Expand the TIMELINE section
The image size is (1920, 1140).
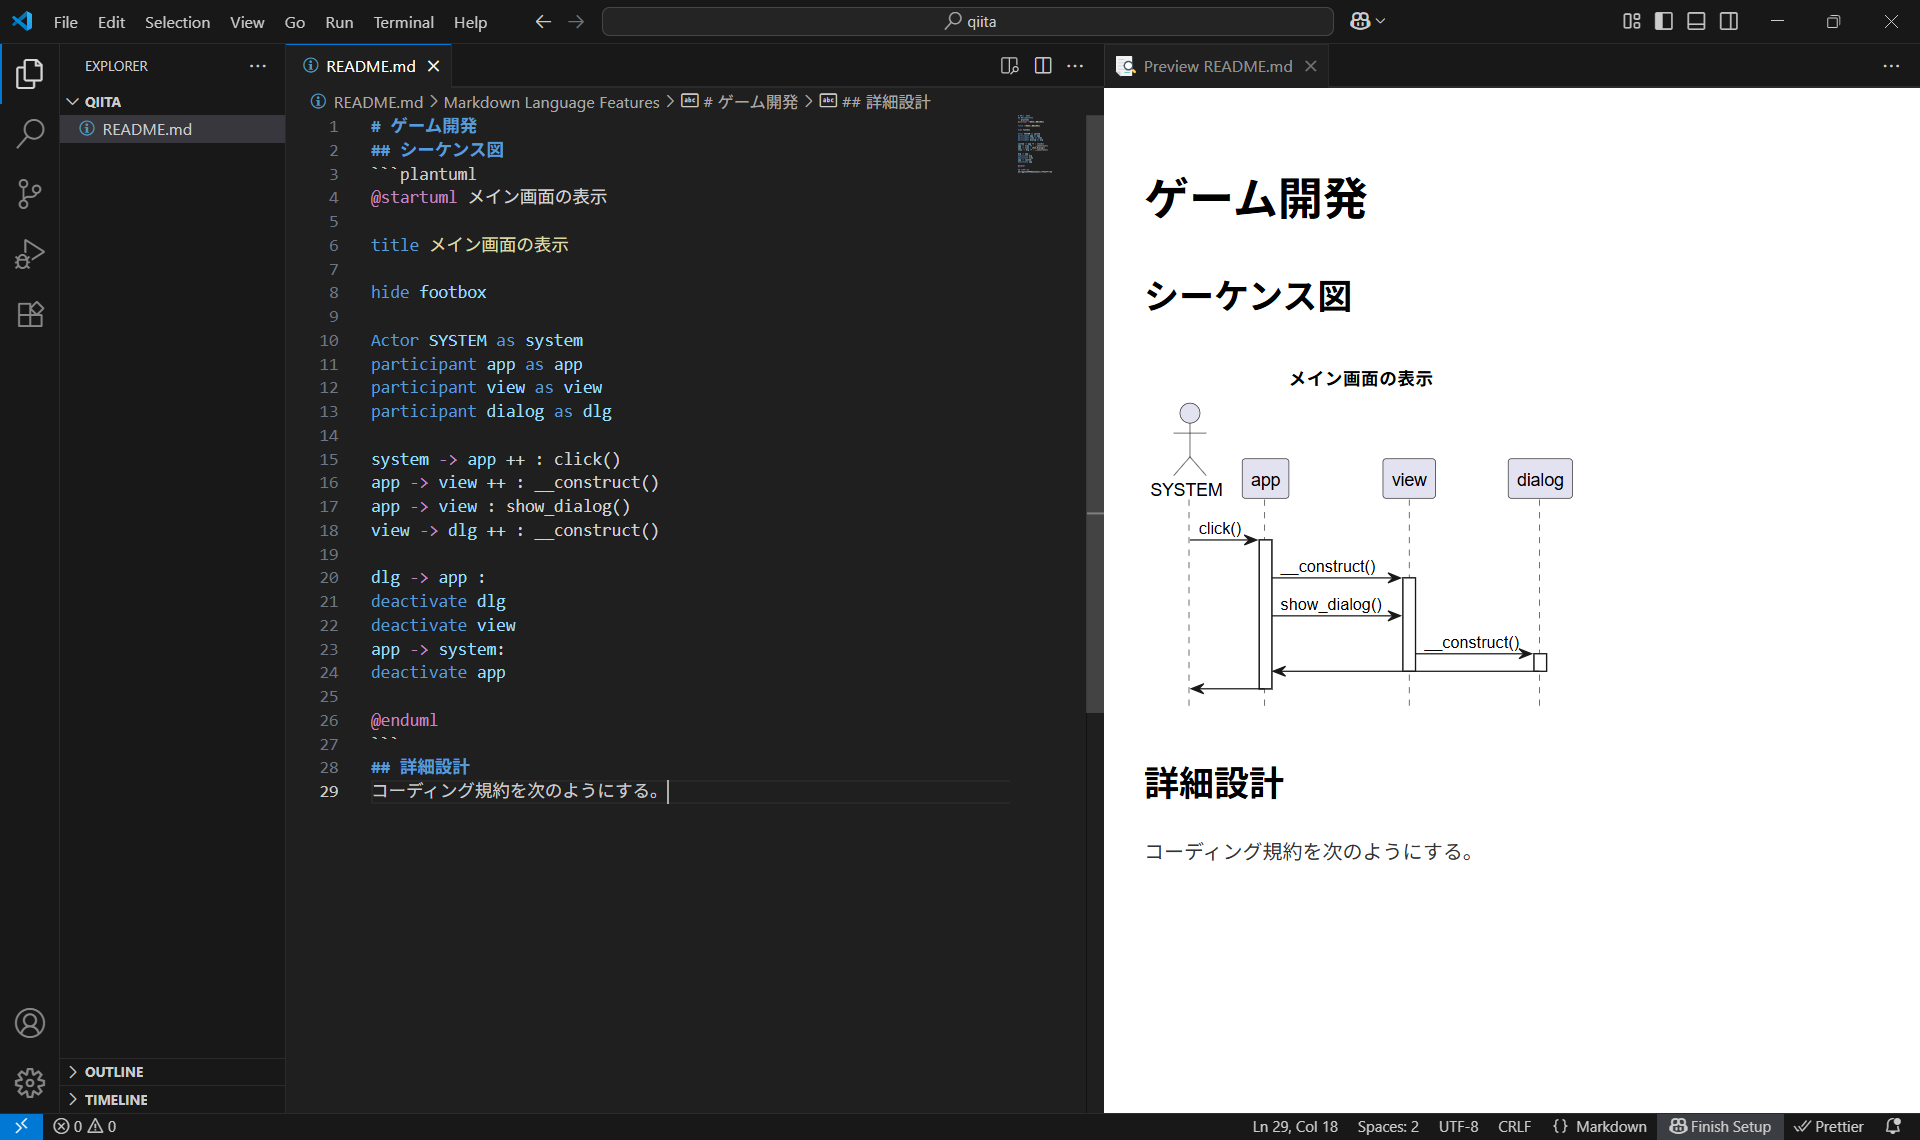(x=116, y=1099)
